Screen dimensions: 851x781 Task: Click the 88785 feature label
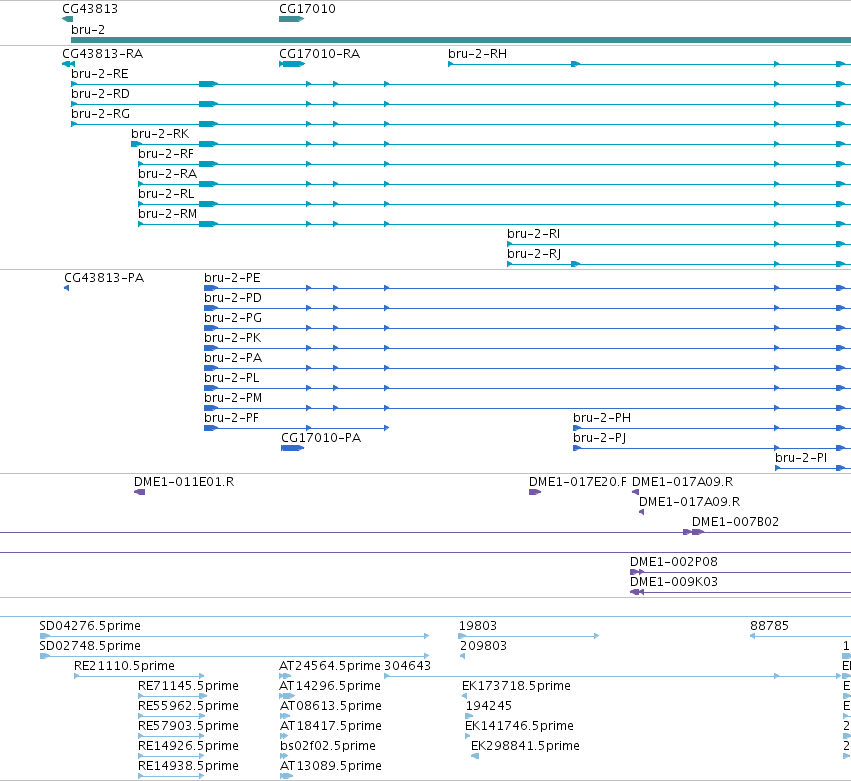coord(769,626)
